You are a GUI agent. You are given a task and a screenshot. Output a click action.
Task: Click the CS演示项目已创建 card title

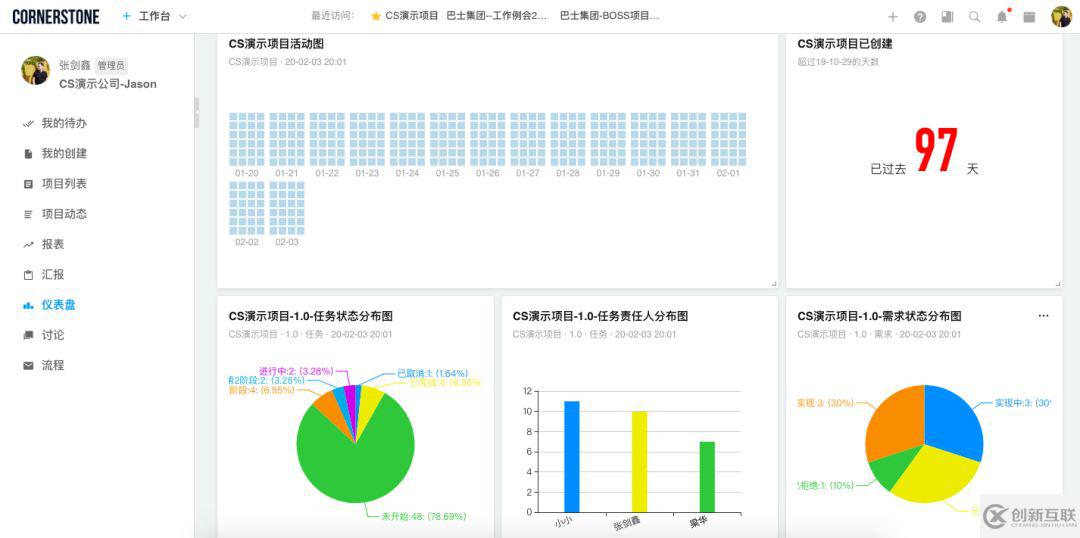tap(845, 44)
